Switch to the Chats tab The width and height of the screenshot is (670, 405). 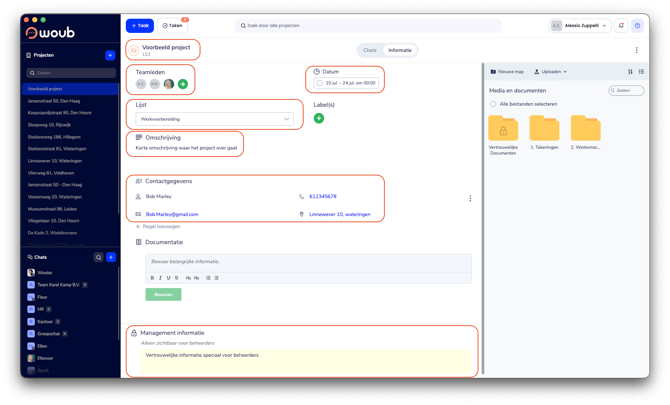pos(370,50)
